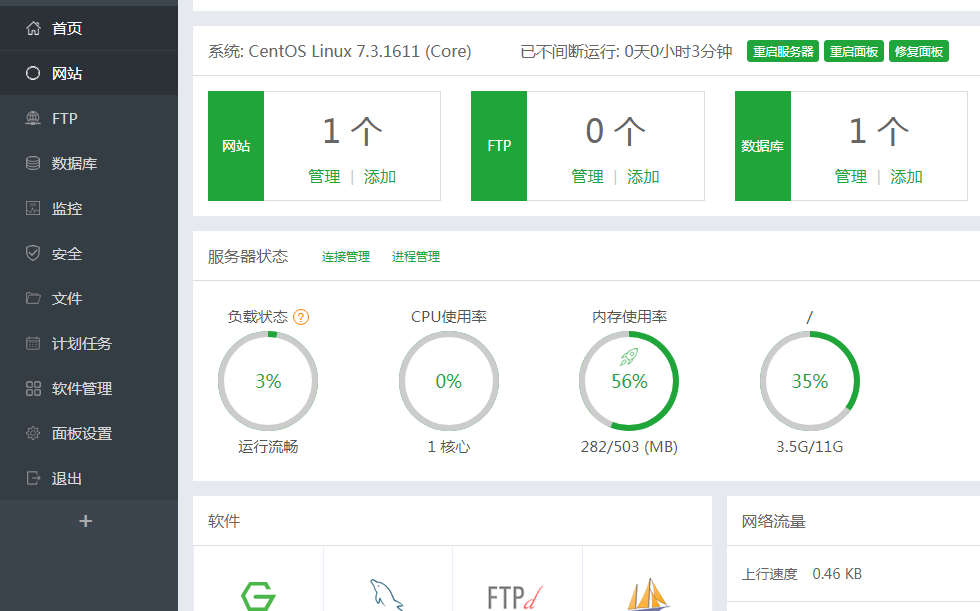Click the globe circle icon beside 网站
This screenshot has width=980, height=611.
tap(33, 73)
